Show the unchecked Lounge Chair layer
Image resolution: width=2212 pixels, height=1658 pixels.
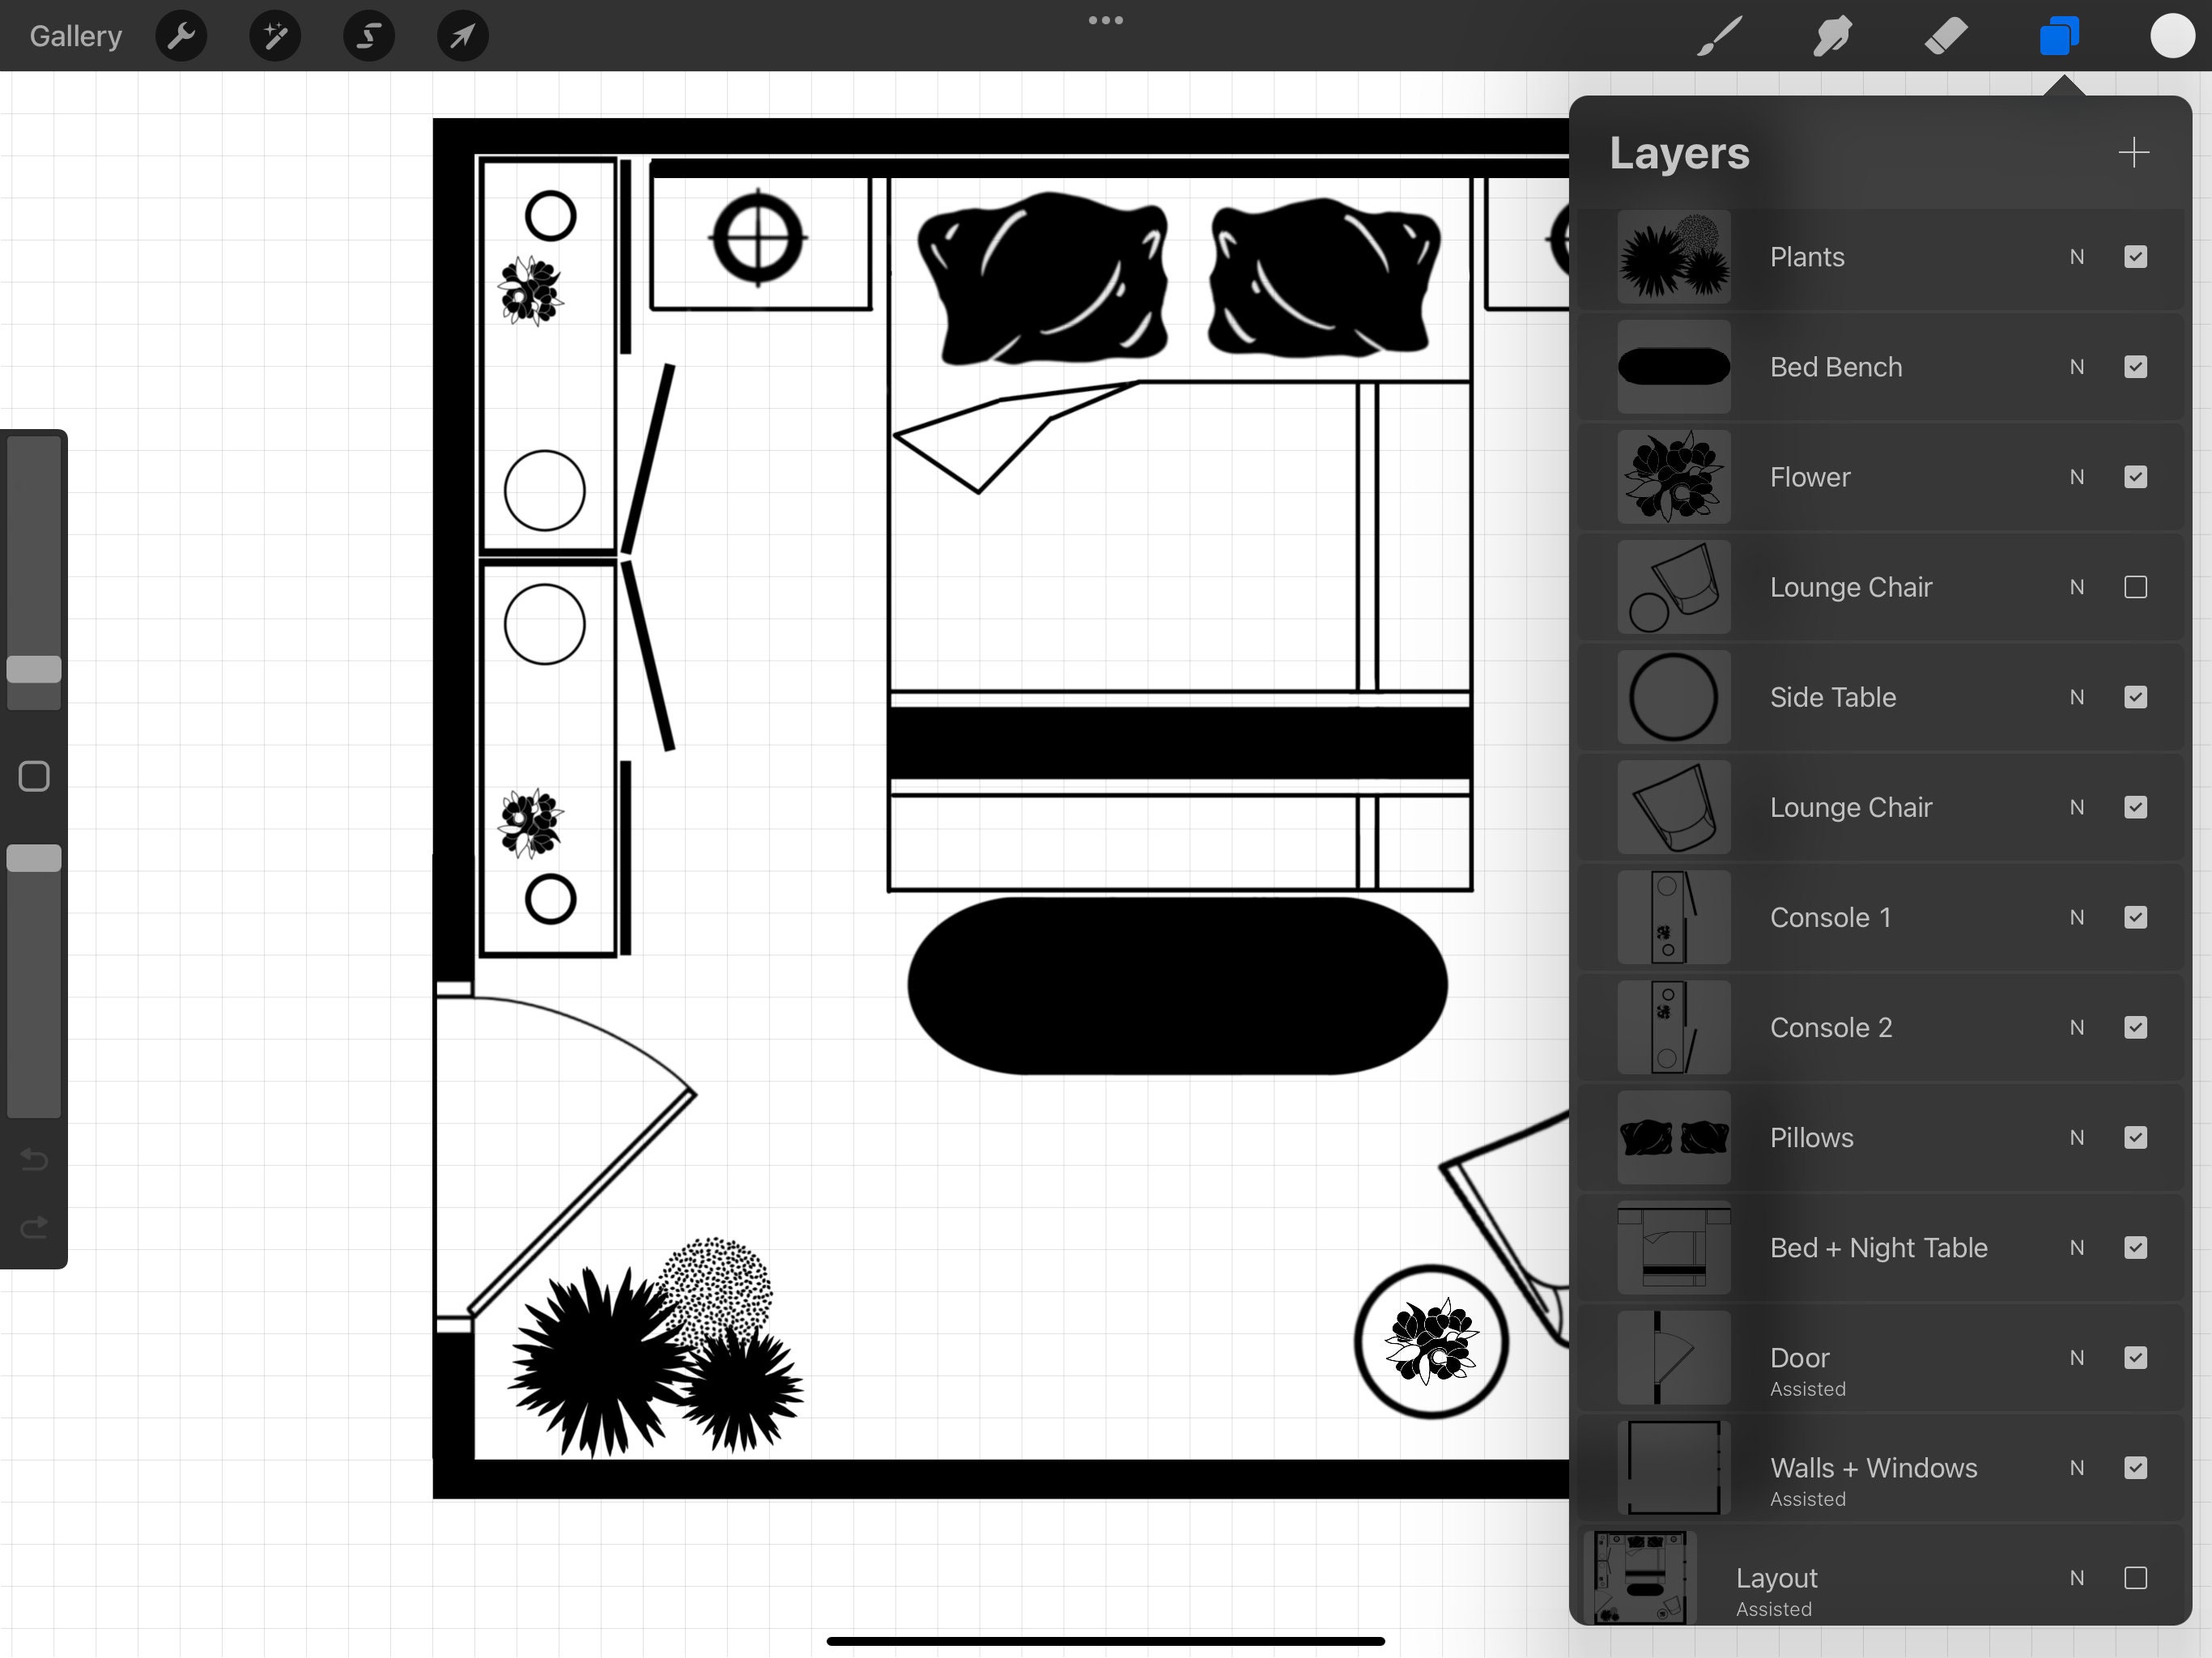(x=2136, y=587)
